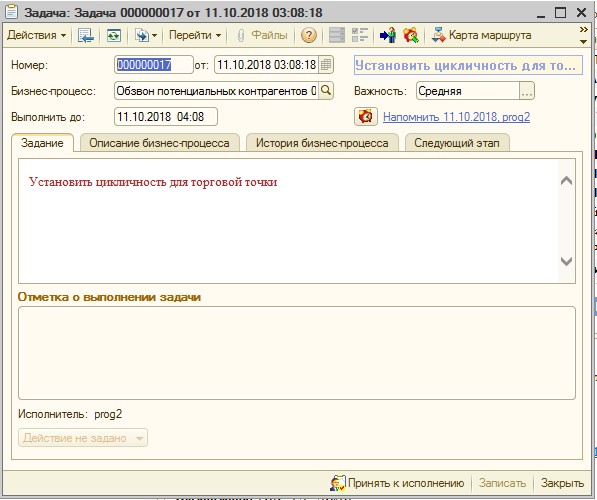The image size is (597, 500).
Task: Click into Отметка о выполнении задачи text field
Action: pos(297,353)
